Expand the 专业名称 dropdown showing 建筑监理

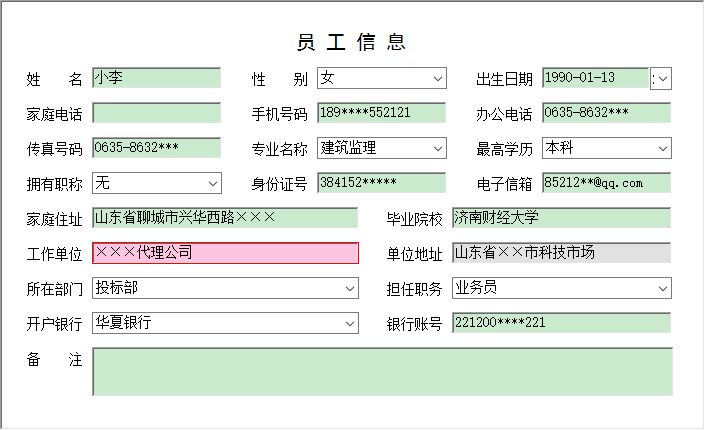coord(382,148)
